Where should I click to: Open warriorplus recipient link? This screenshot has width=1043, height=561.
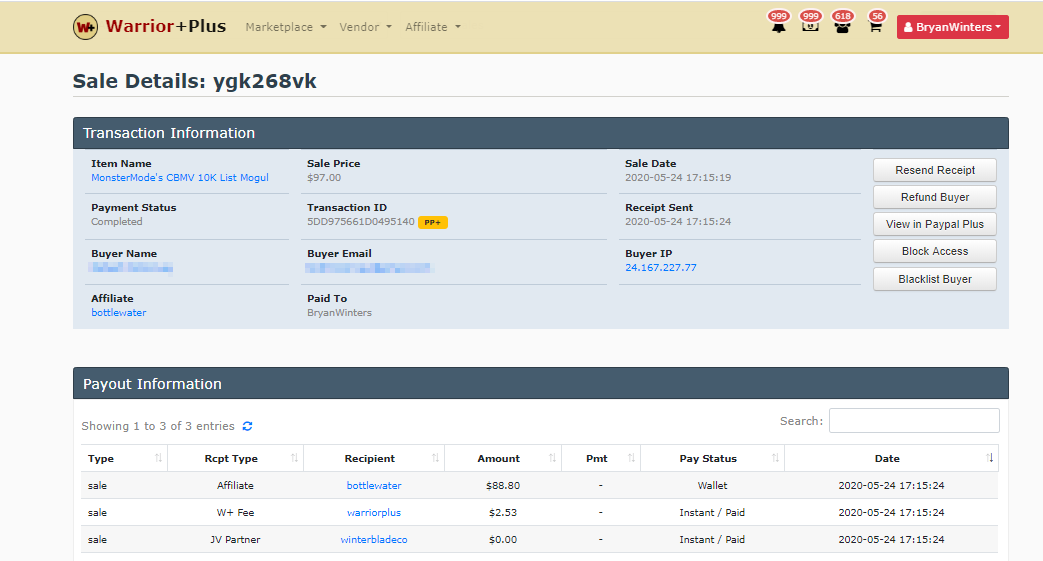pos(374,512)
